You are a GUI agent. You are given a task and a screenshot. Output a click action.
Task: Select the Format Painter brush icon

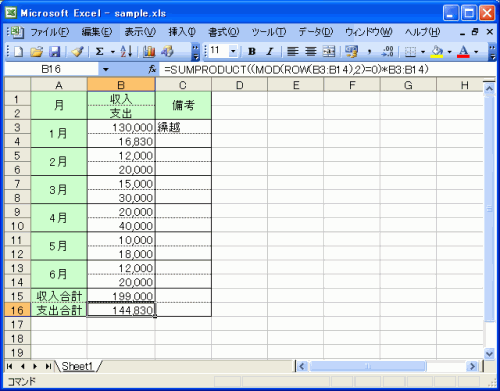[x=77, y=52]
